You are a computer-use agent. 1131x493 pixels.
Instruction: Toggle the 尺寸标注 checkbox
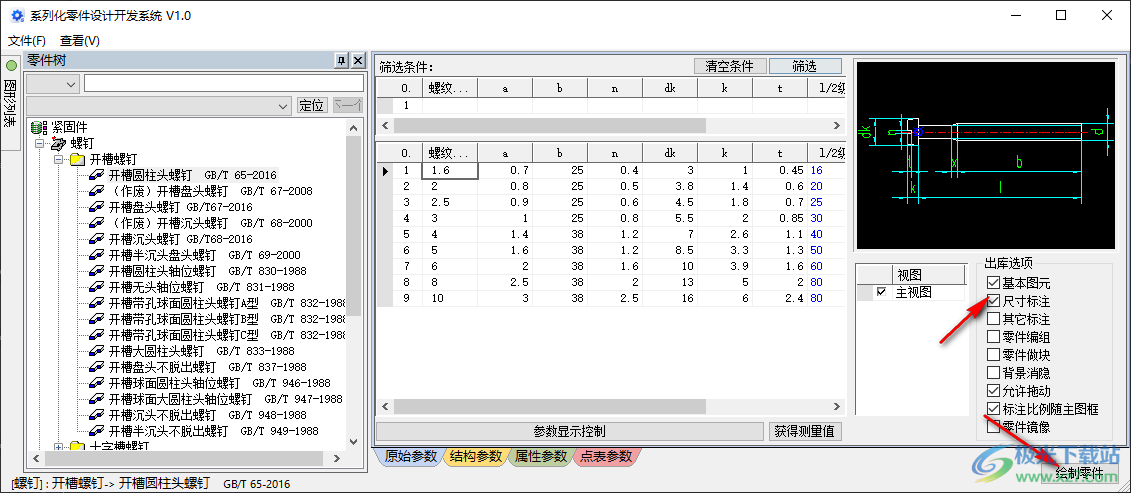coord(993,300)
